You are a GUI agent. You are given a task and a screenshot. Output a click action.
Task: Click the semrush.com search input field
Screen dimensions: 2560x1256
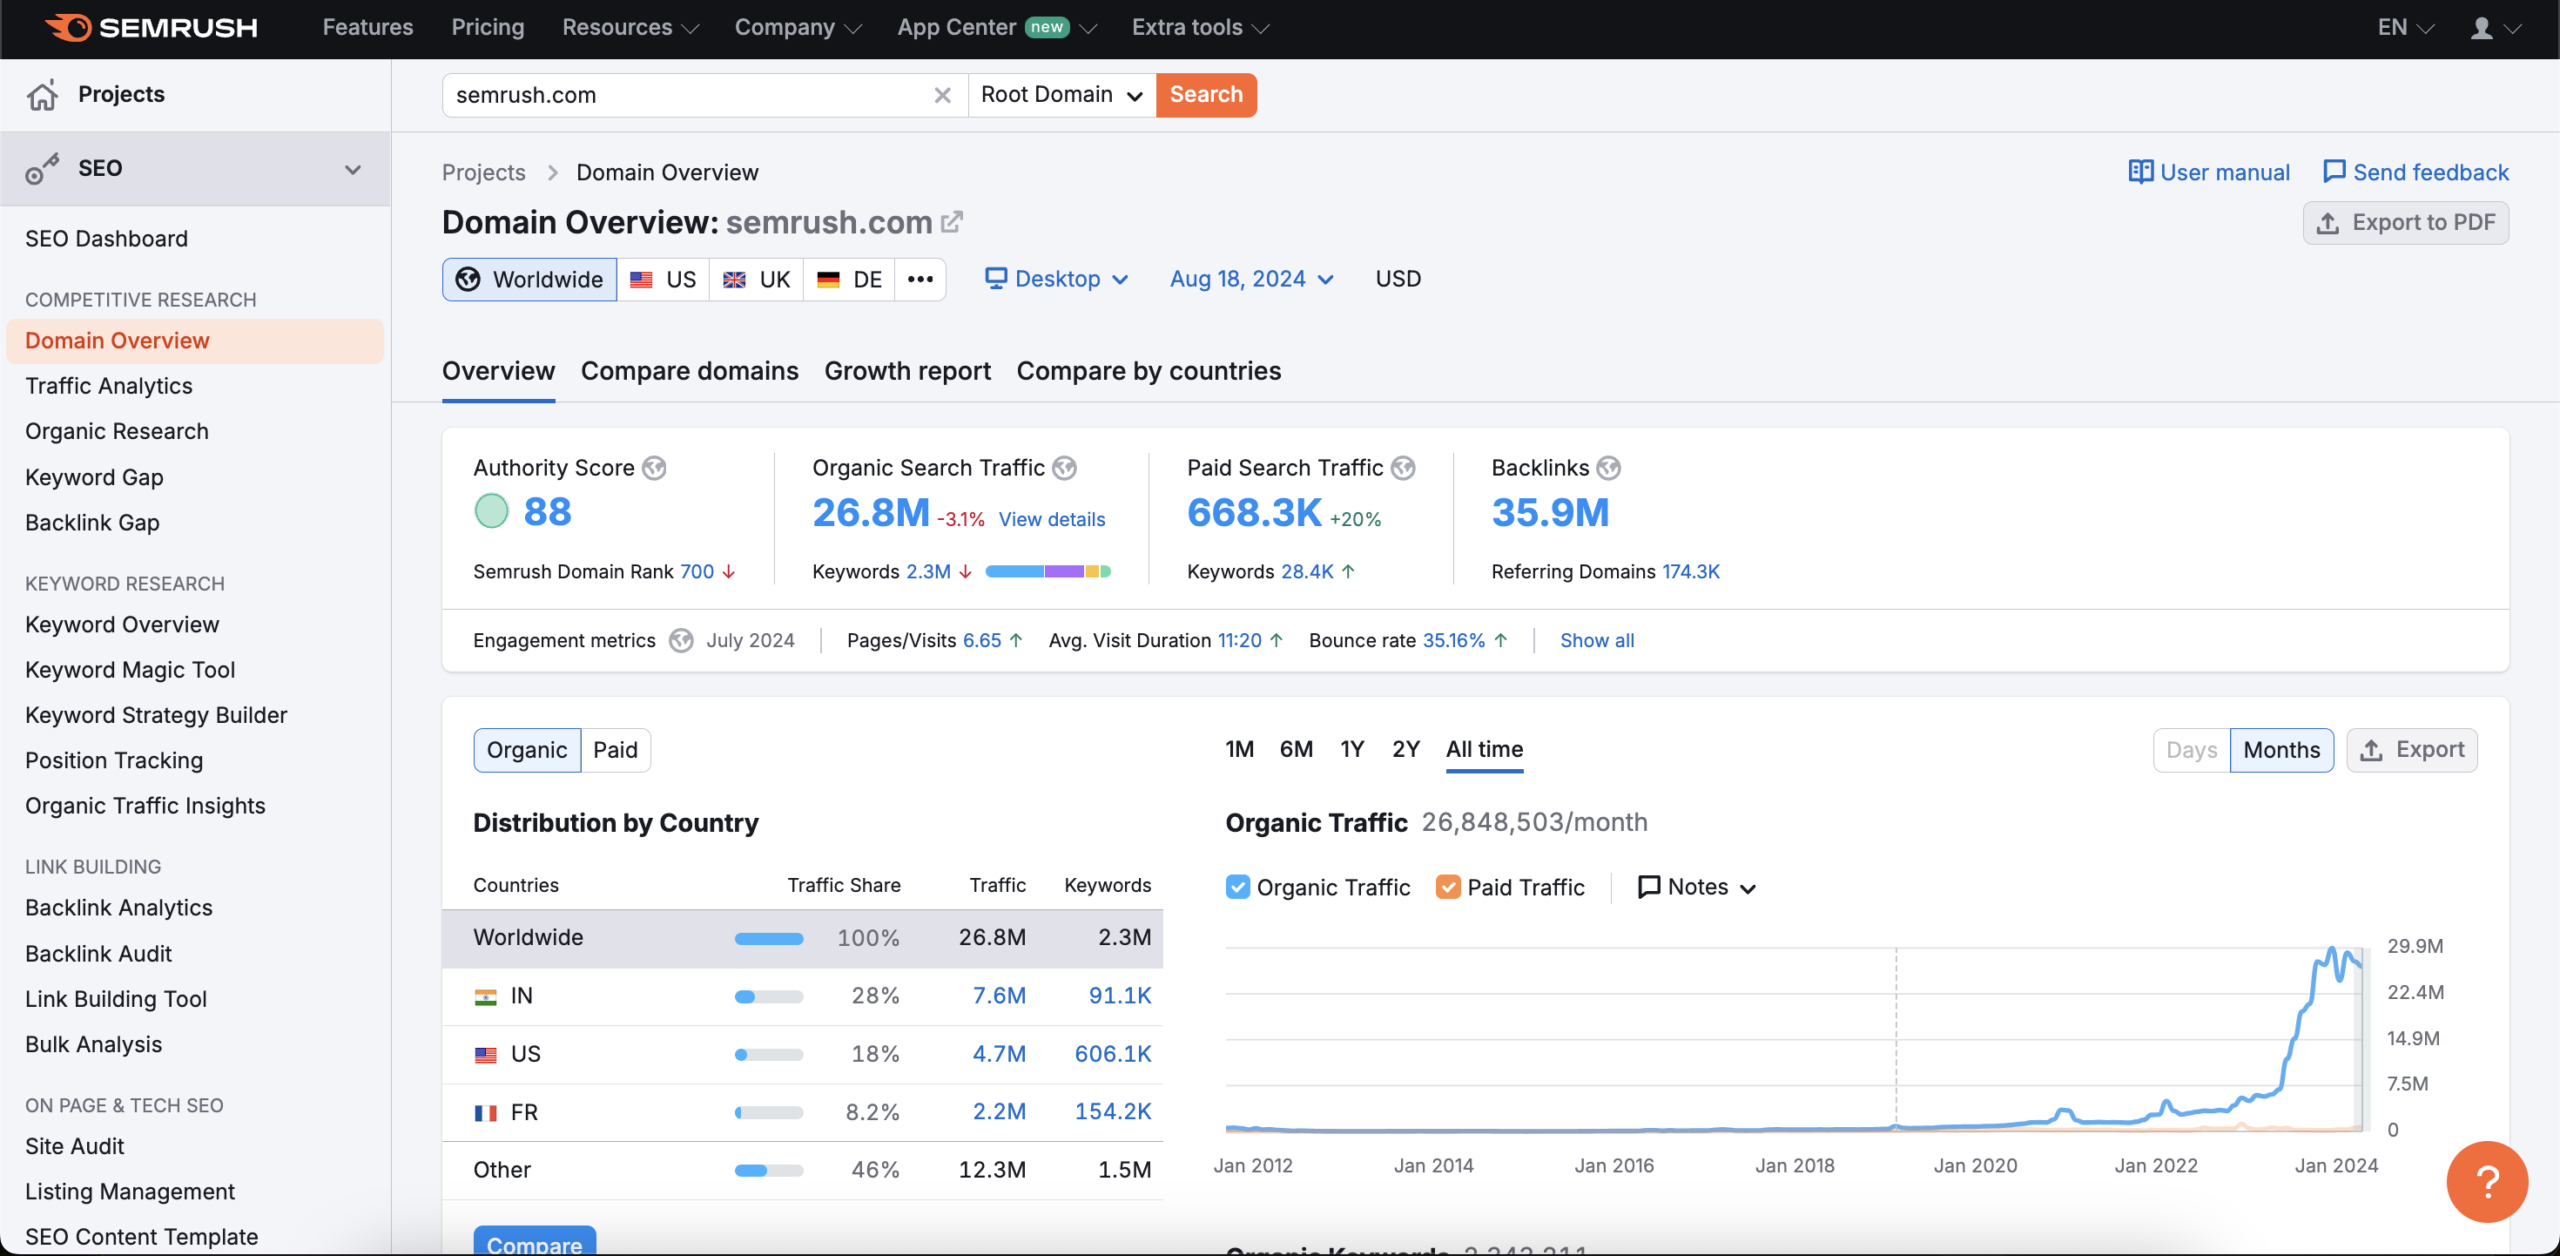pos(686,95)
